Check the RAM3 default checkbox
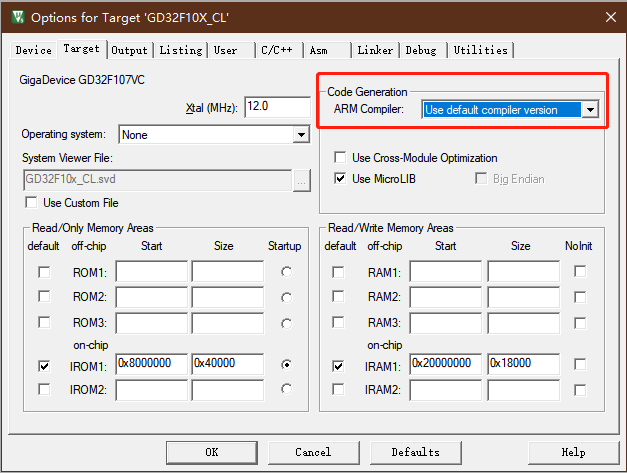Image resolution: width=627 pixels, height=473 pixels. (338, 322)
